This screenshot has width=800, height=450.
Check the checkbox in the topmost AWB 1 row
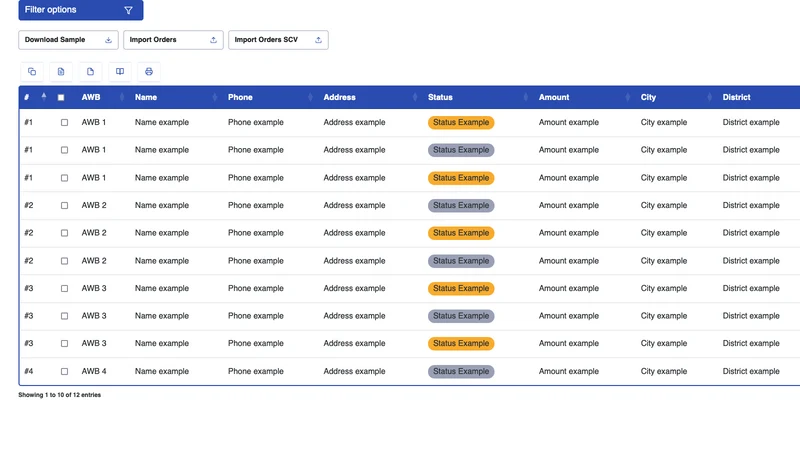click(64, 122)
